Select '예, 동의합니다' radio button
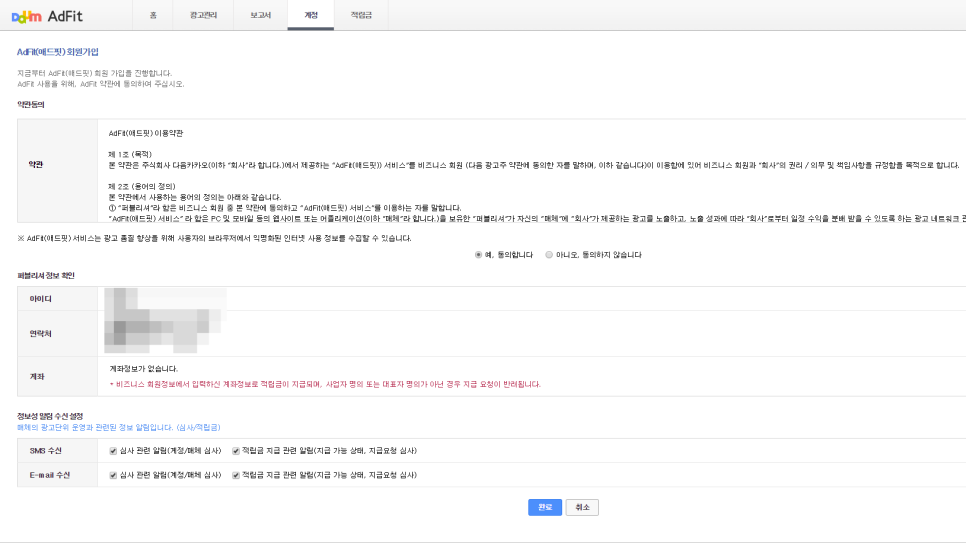 [478, 255]
